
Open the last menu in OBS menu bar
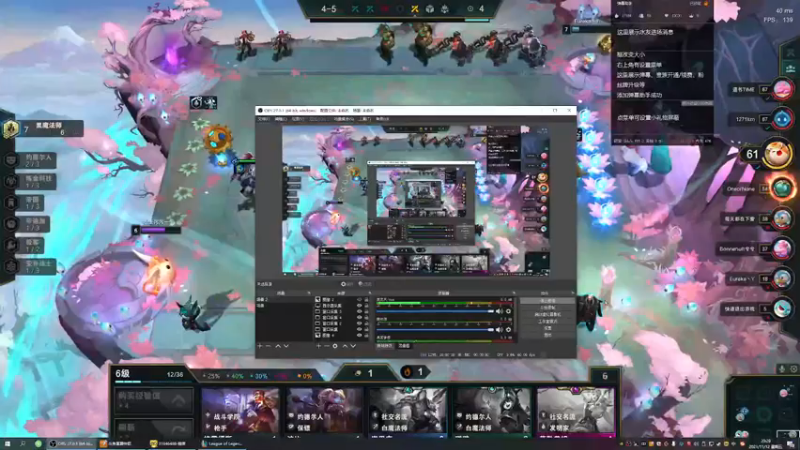[x=382, y=119]
